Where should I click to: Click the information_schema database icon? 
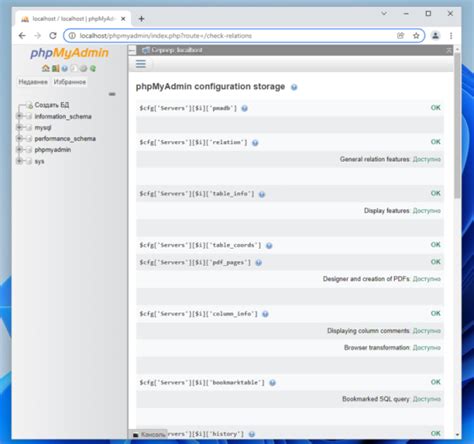[29, 116]
